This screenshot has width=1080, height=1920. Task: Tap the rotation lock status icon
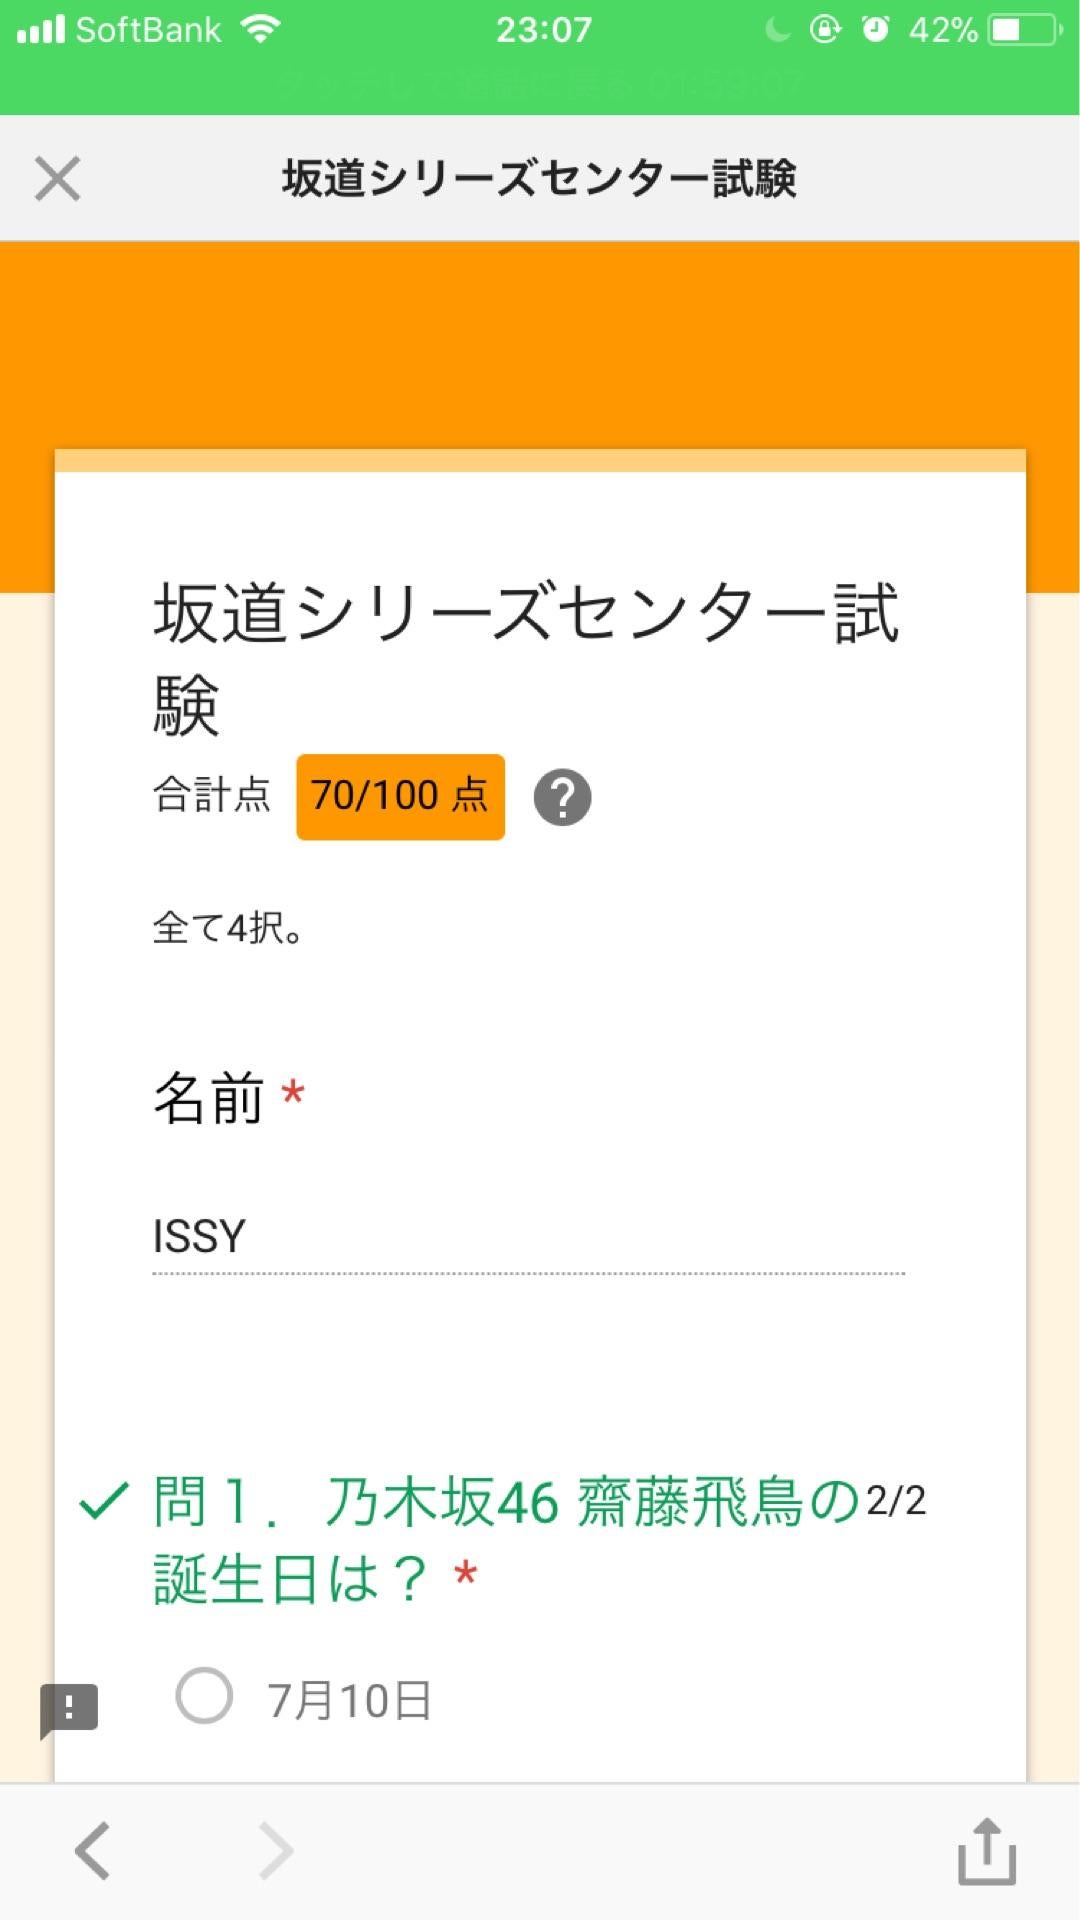pos(825,30)
